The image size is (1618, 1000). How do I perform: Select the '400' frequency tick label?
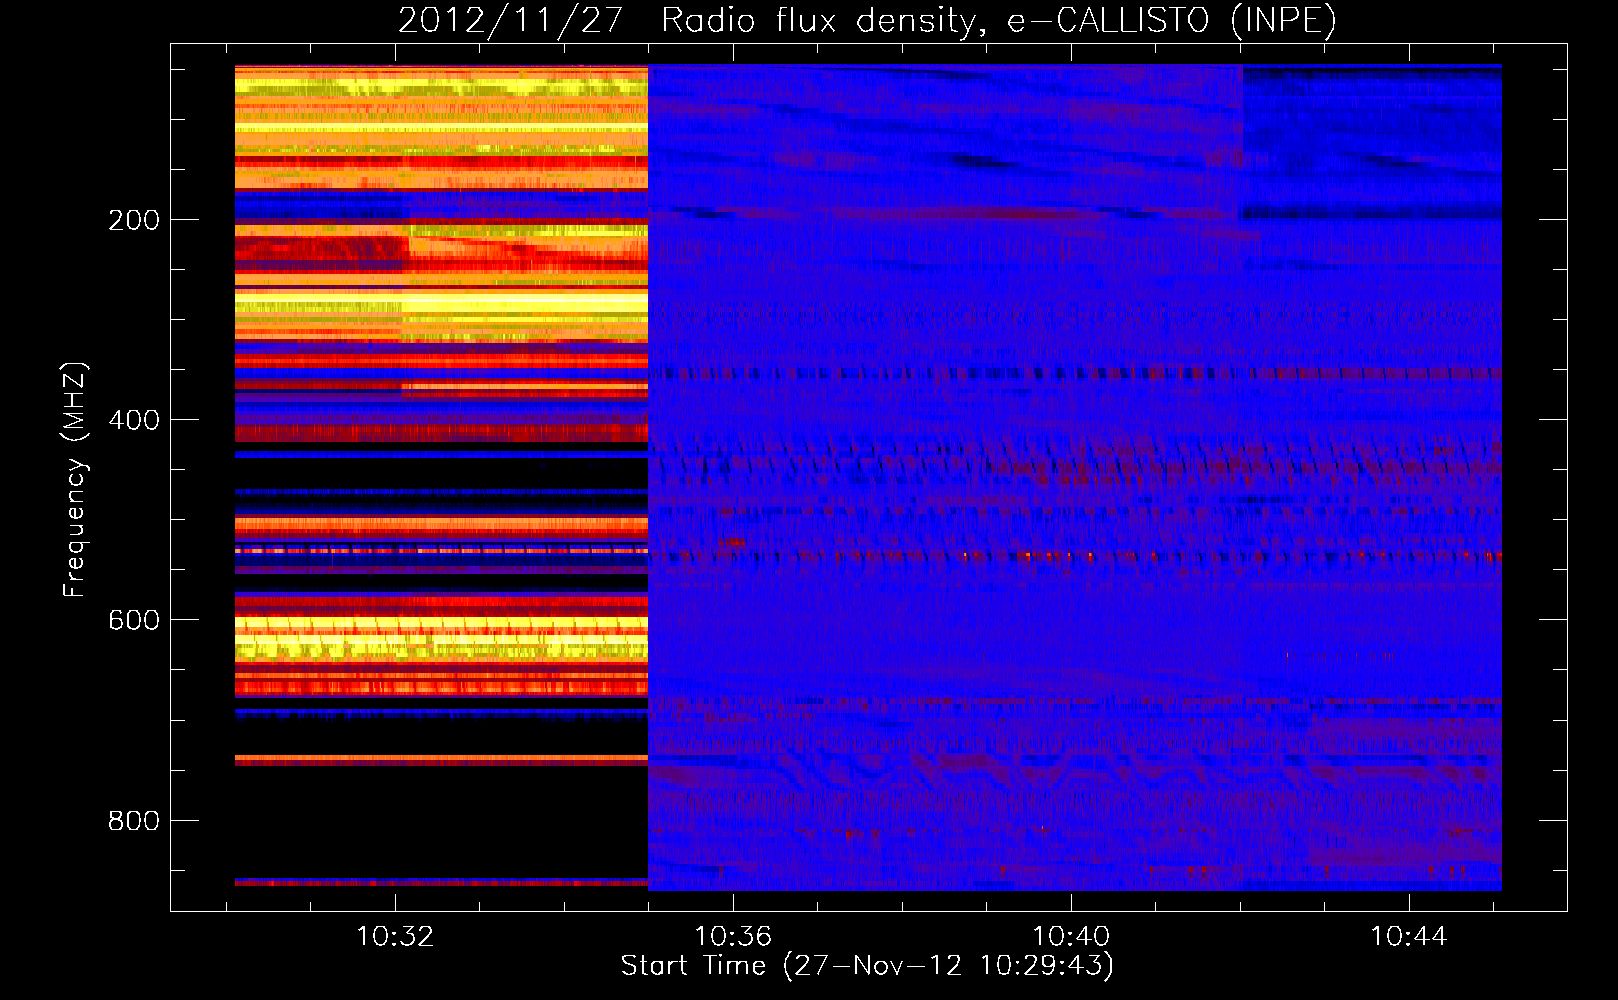coord(134,421)
